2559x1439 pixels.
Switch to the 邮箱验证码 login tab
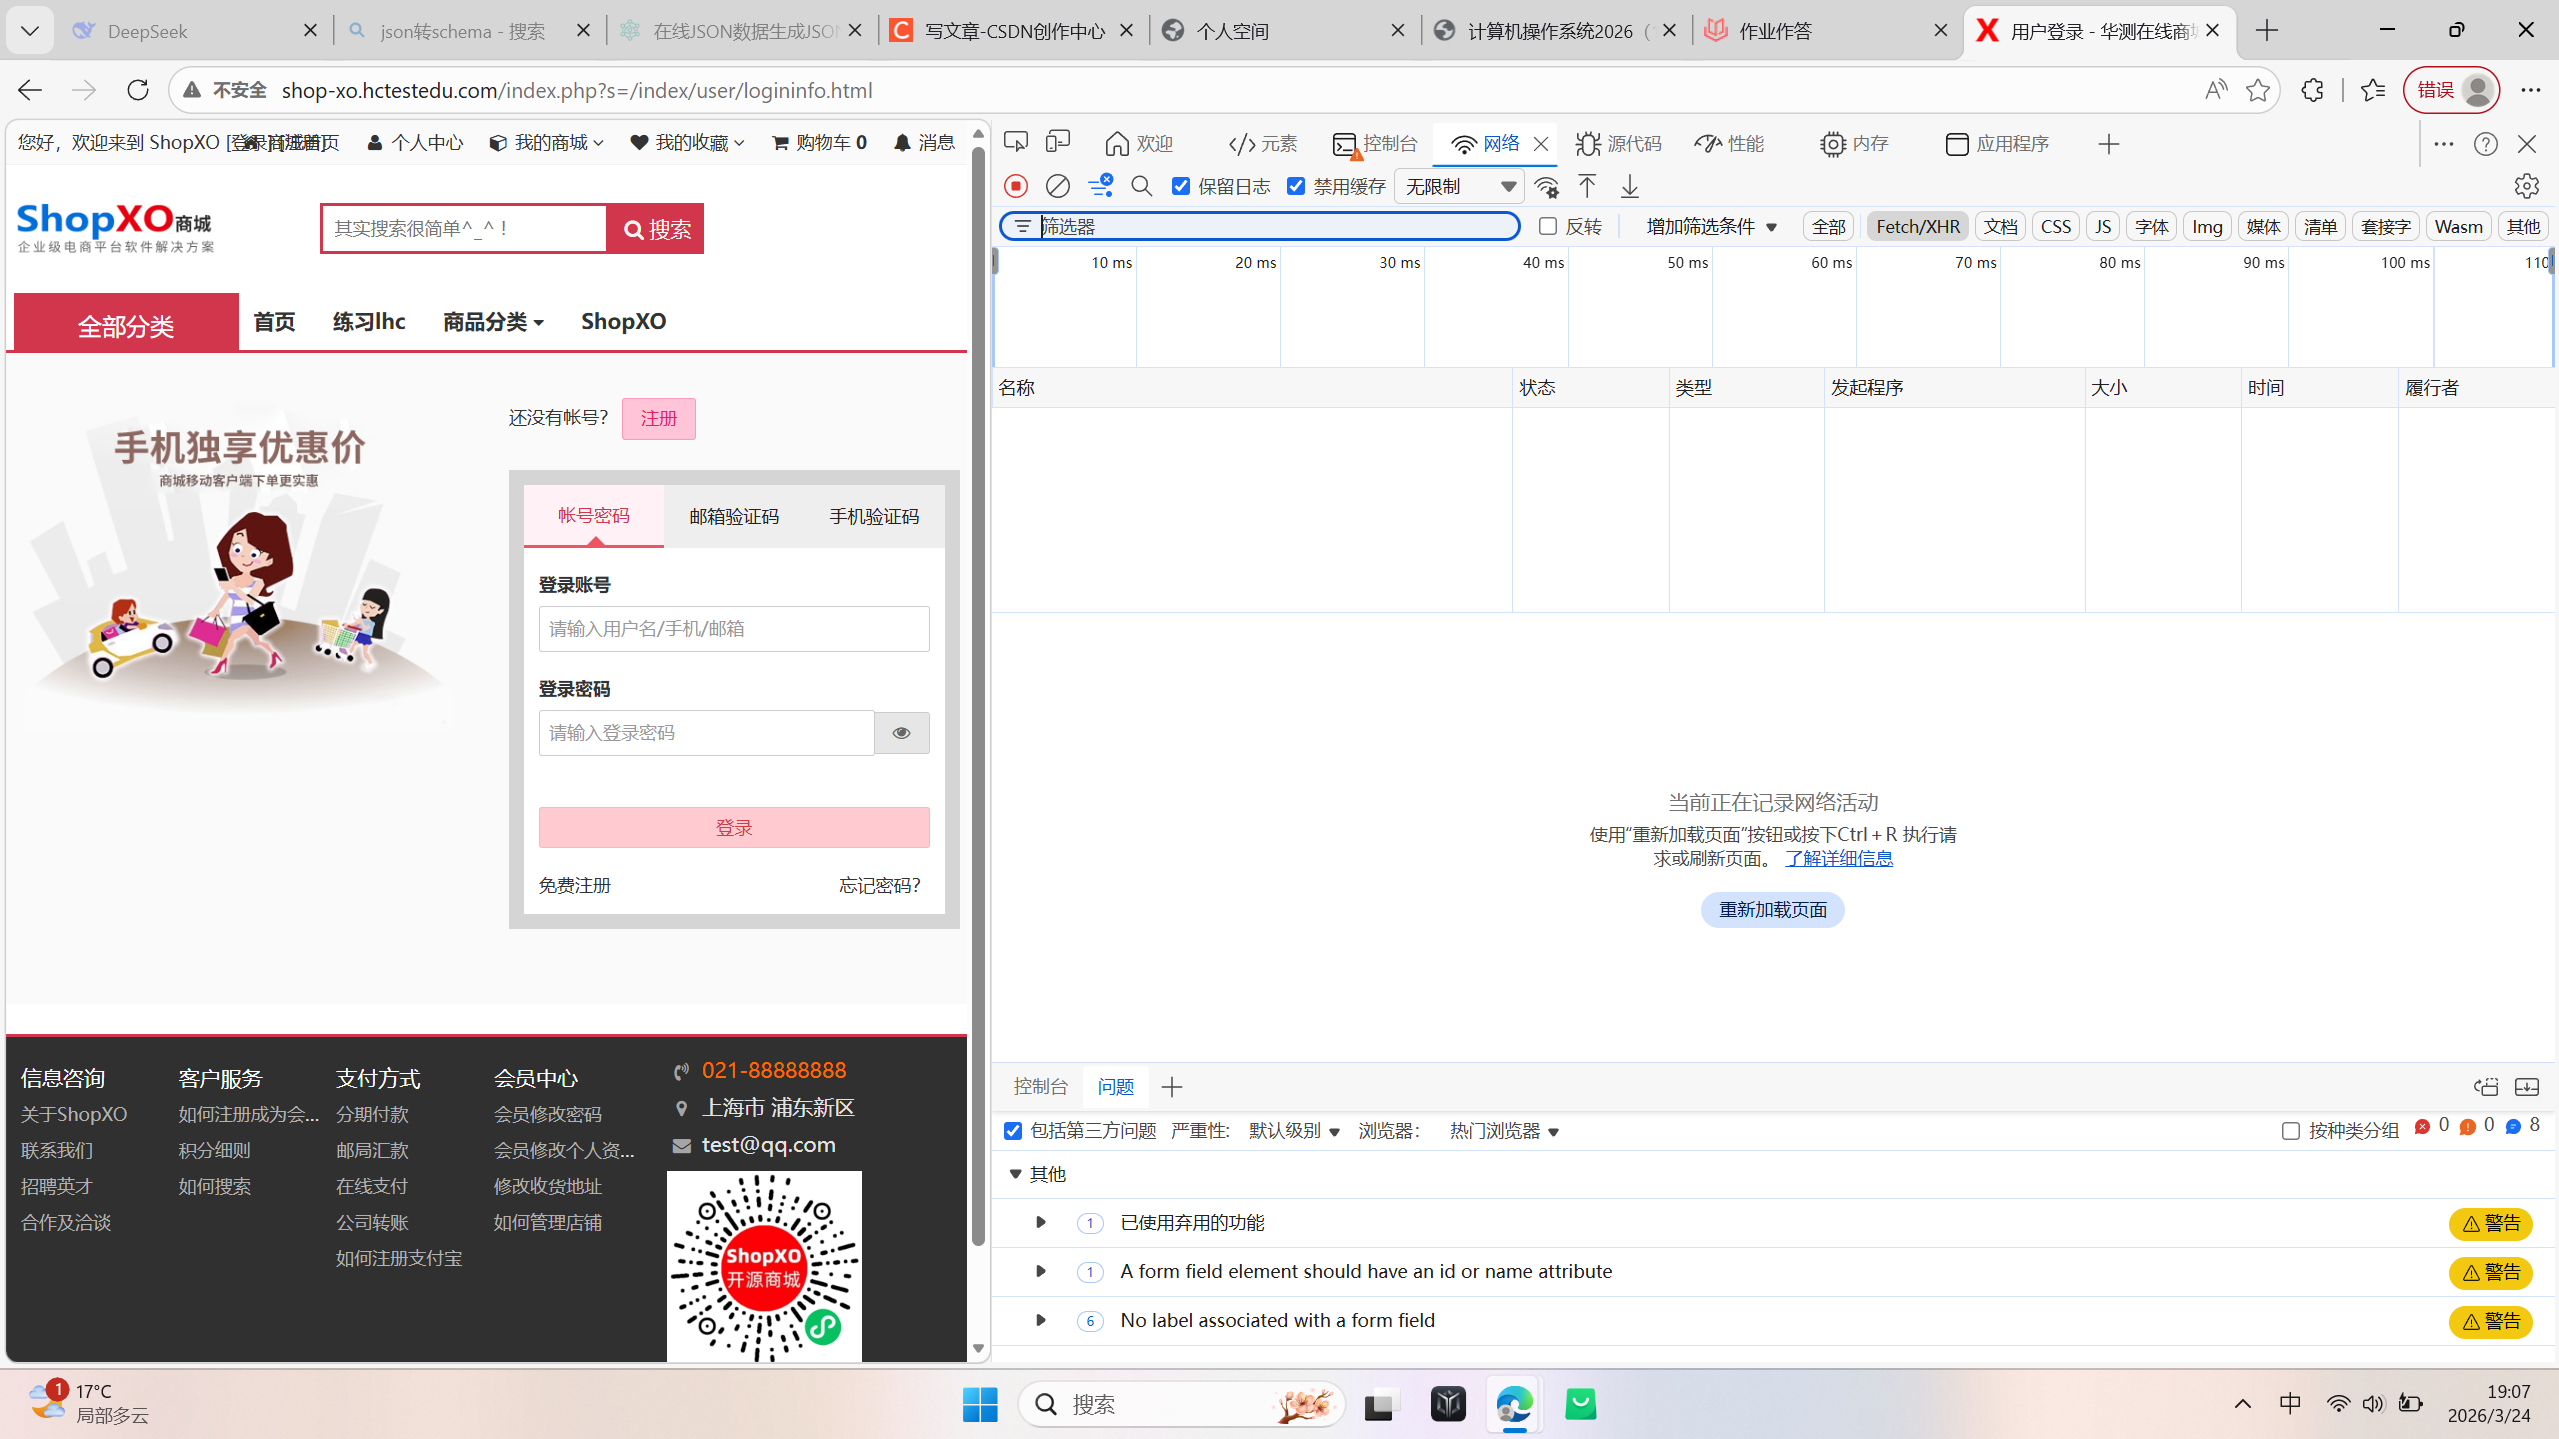point(733,516)
